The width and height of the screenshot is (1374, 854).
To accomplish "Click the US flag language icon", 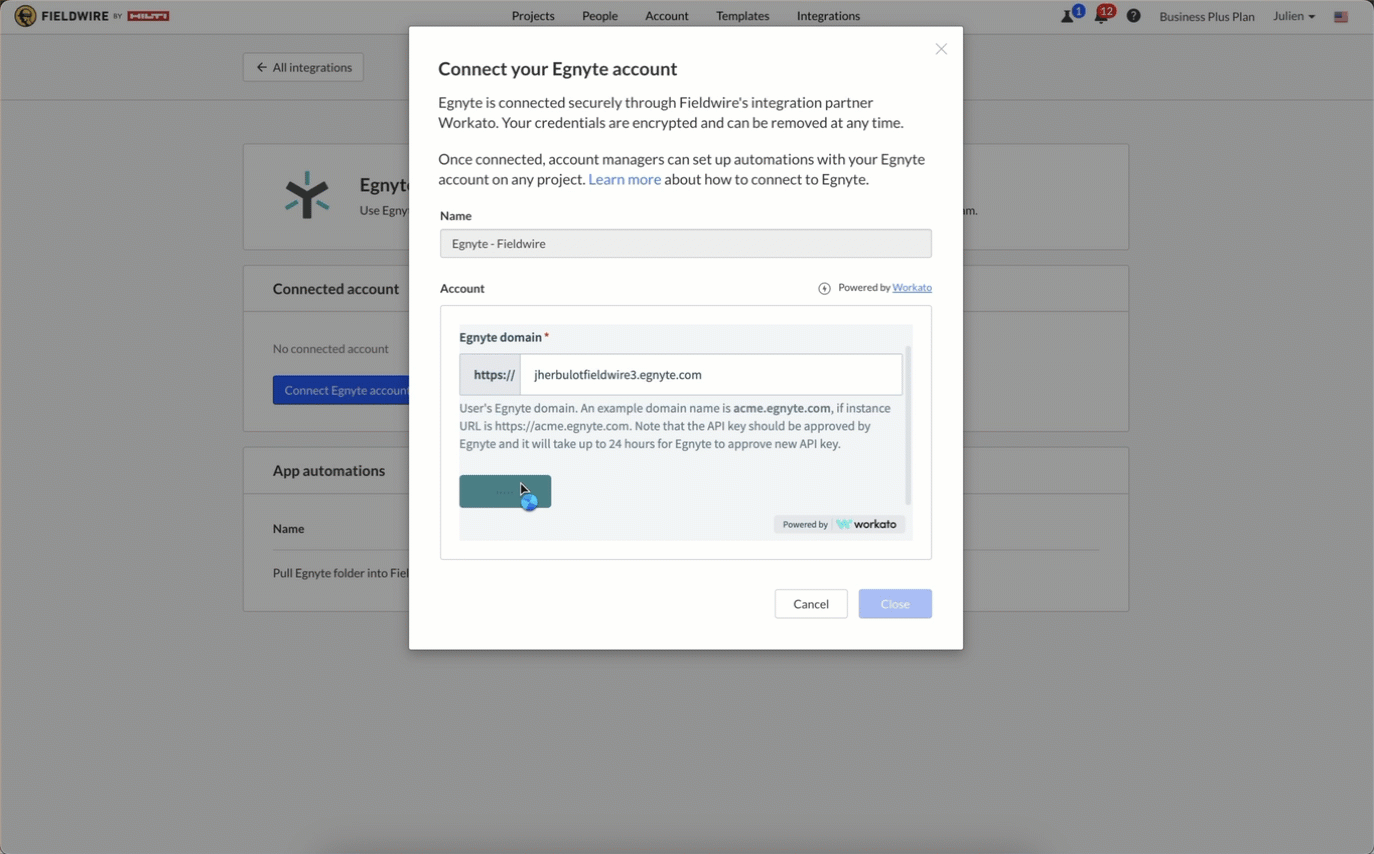I will click(1341, 17).
